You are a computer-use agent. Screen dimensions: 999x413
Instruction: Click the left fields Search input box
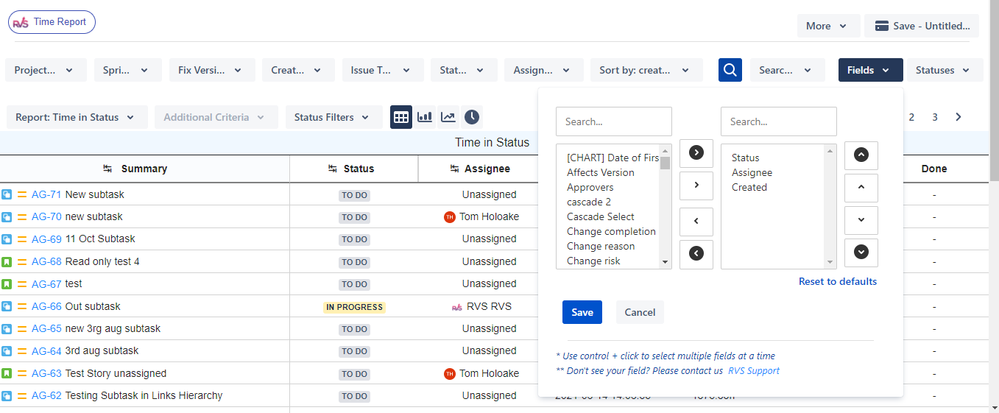614,122
